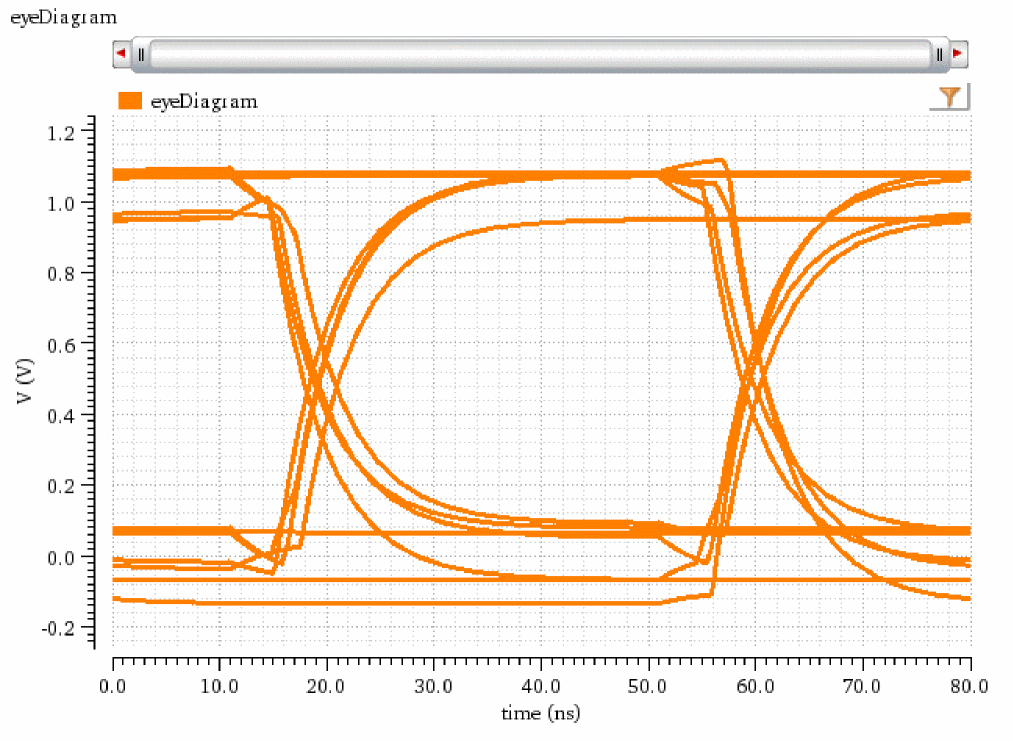Click the left zoom handle grip

click(x=141, y=54)
